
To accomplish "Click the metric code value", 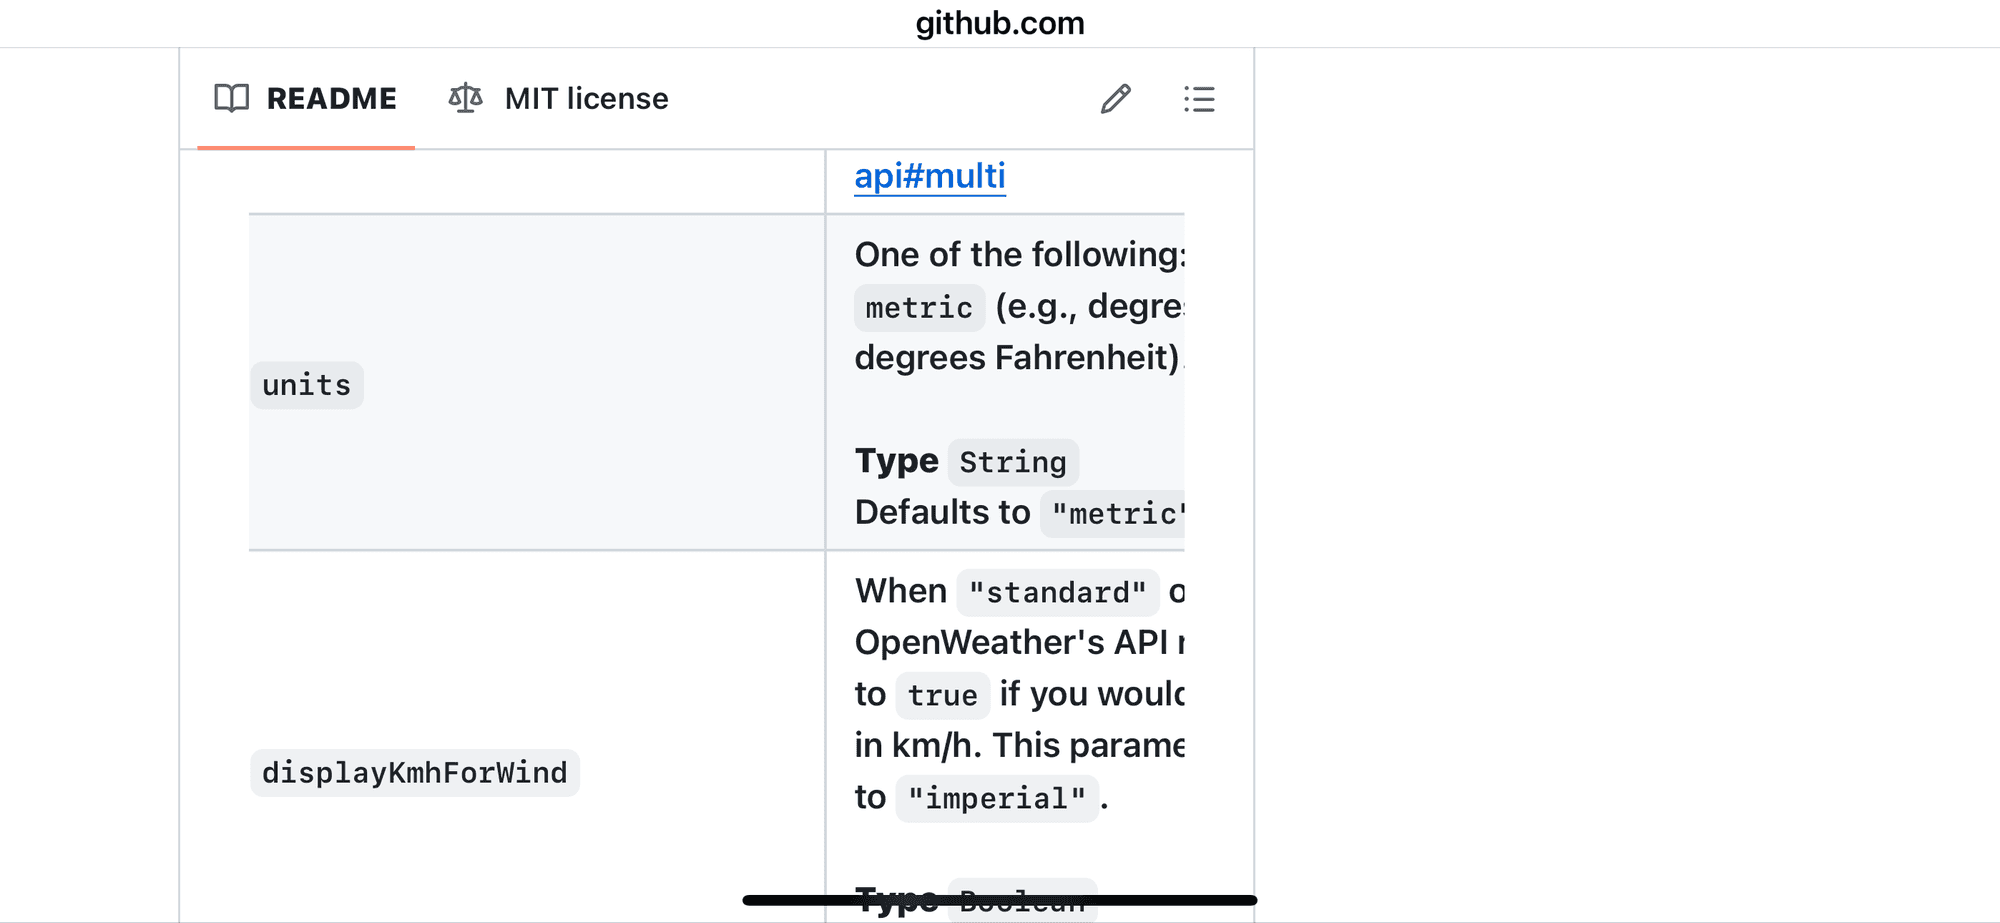I will 919,308.
